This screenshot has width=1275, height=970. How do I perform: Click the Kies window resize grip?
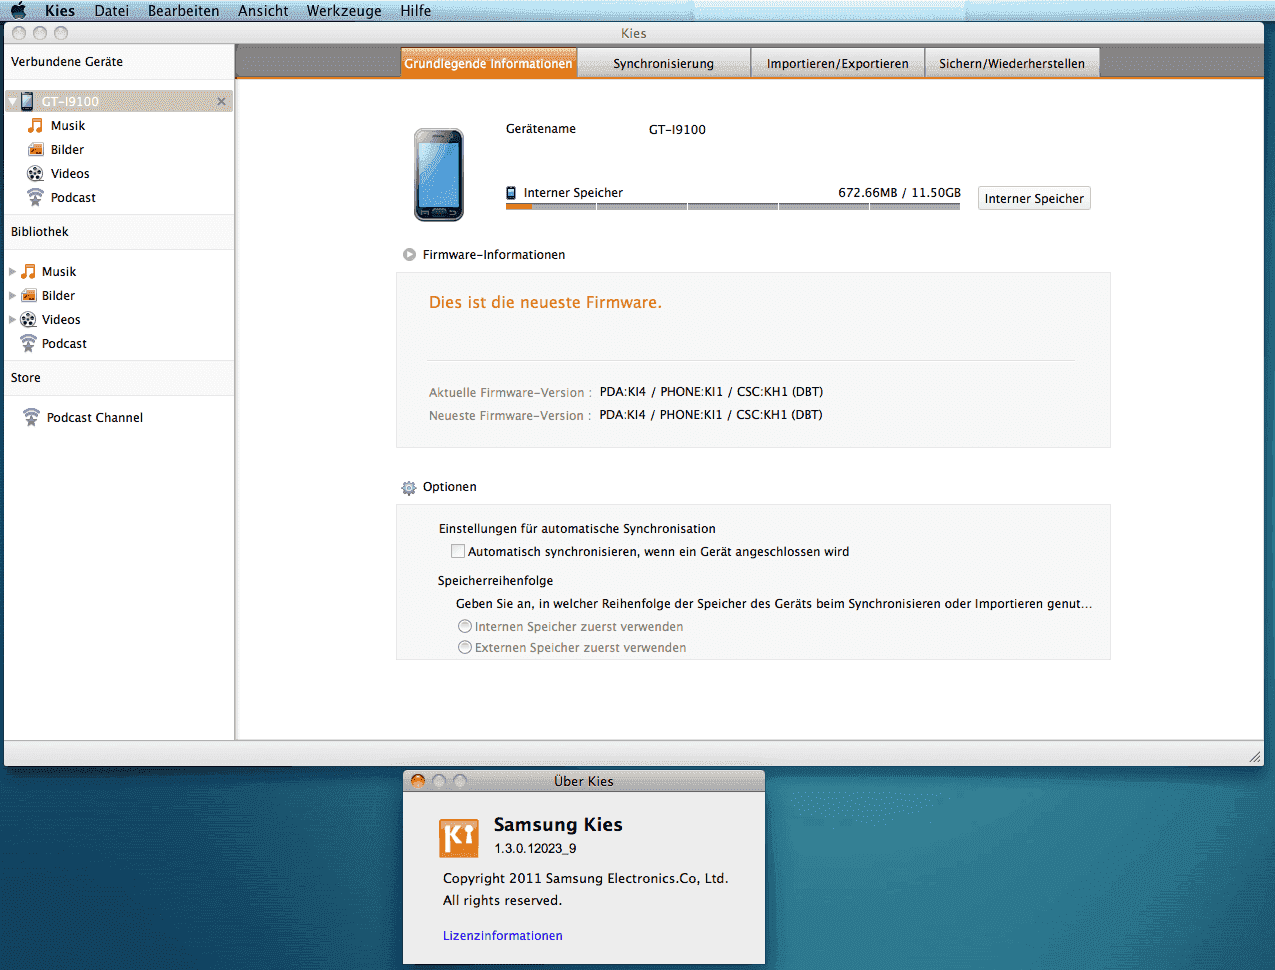click(1255, 757)
